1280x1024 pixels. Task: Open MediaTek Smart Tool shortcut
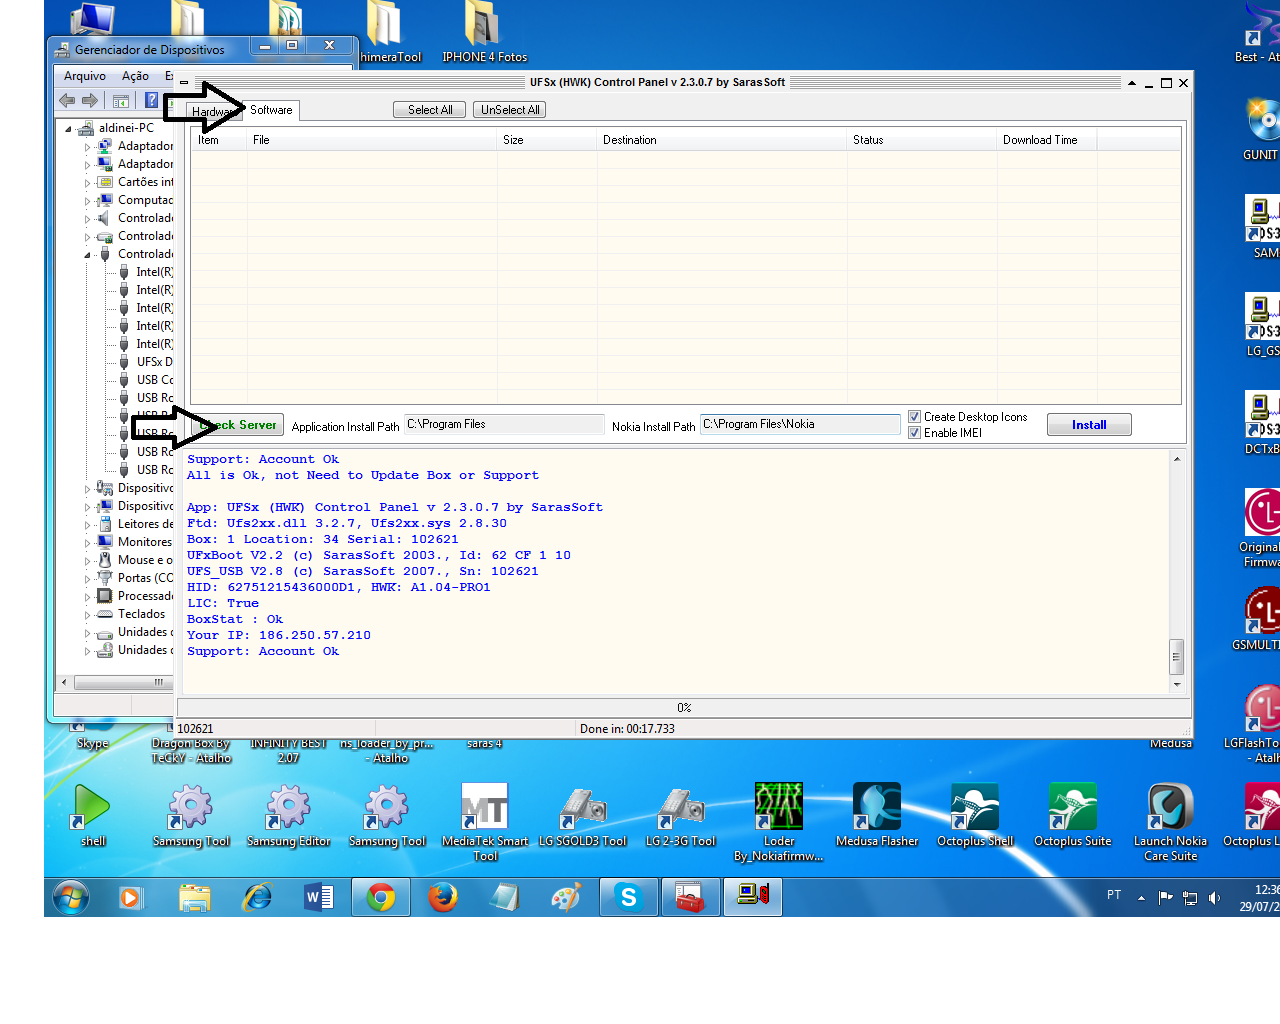[x=485, y=821]
